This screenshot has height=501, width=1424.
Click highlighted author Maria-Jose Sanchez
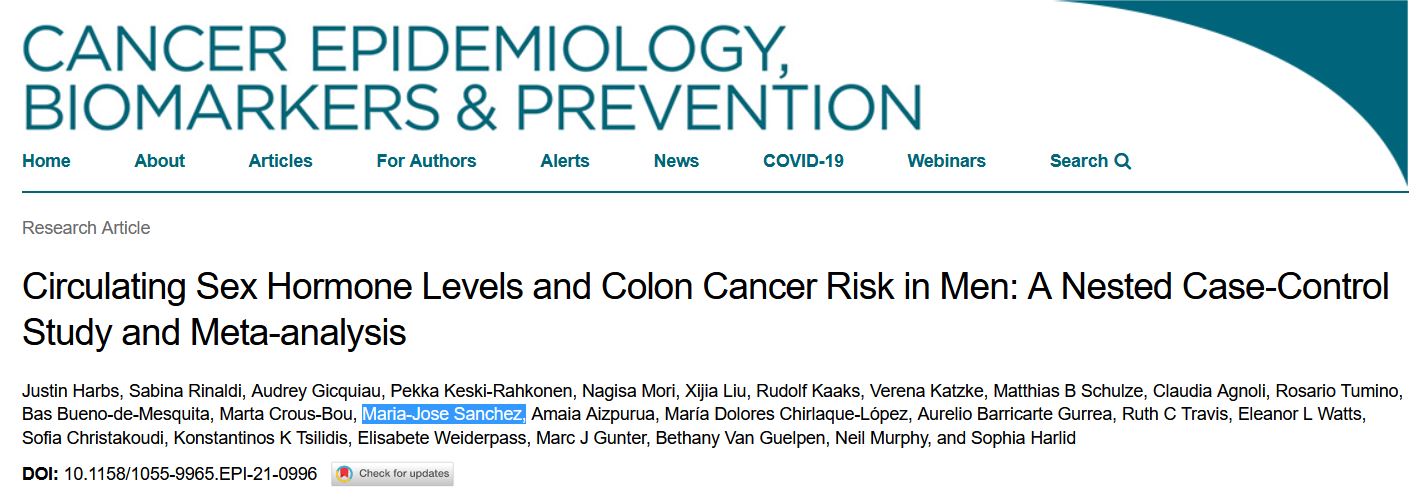443,414
